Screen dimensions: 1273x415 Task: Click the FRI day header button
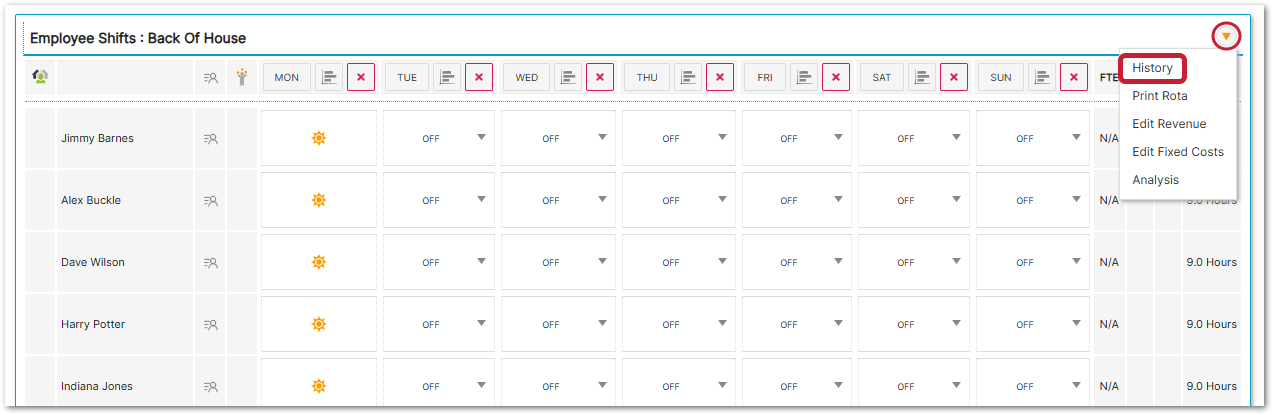point(765,77)
